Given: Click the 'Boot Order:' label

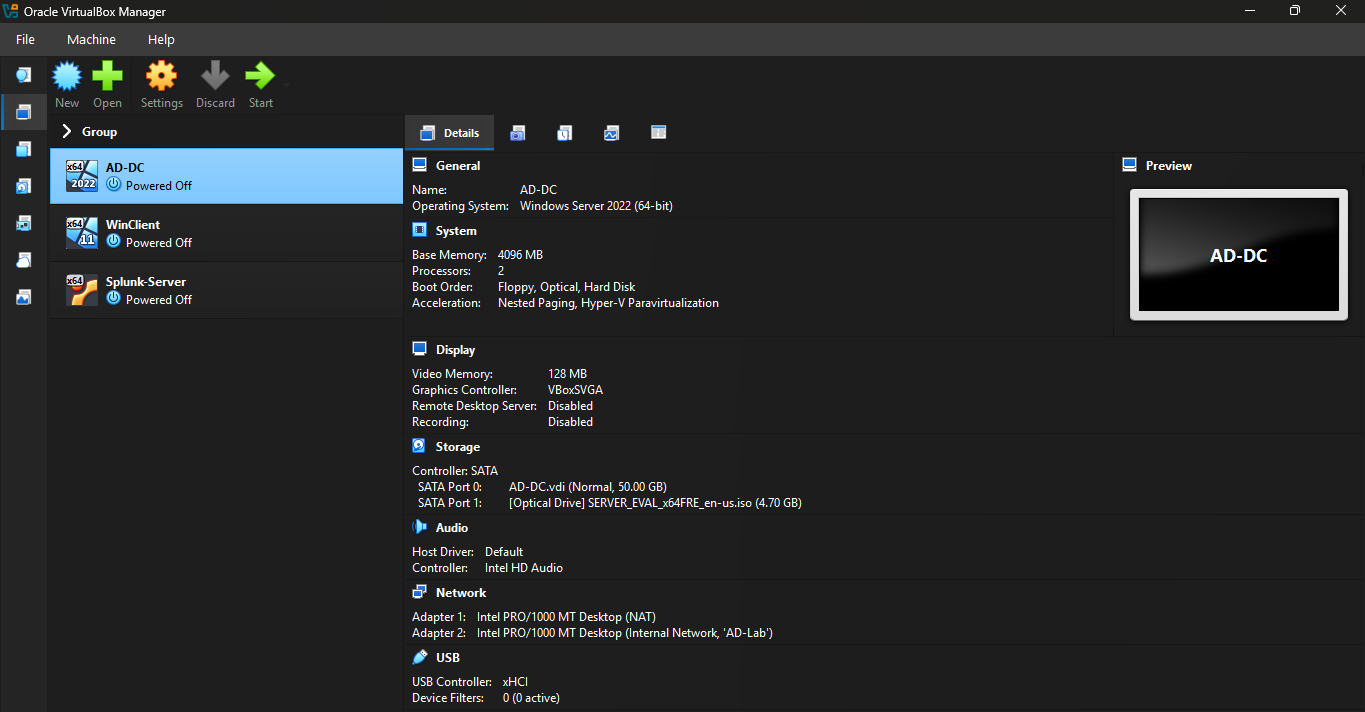Looking at the screenshot, I should coord(442,287).
